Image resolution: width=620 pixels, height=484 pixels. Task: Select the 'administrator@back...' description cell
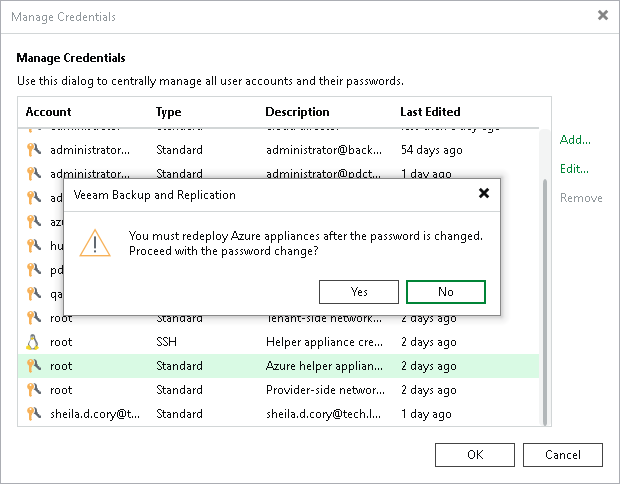[x=324, y=150]
